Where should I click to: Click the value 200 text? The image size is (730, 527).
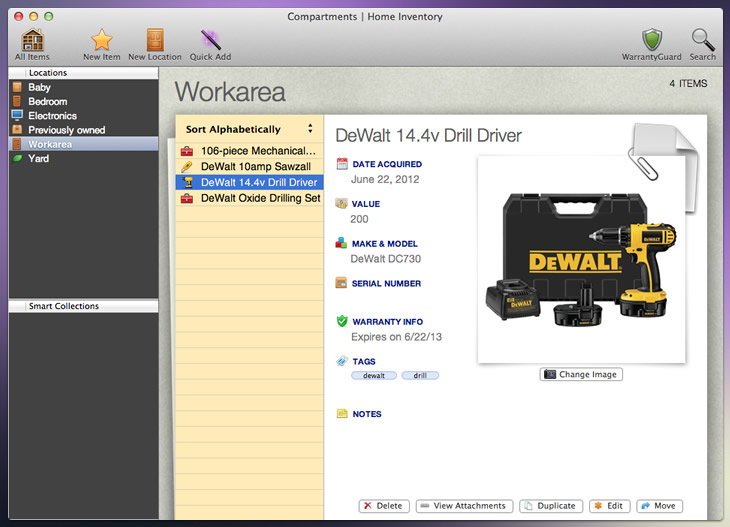(359, 219)
